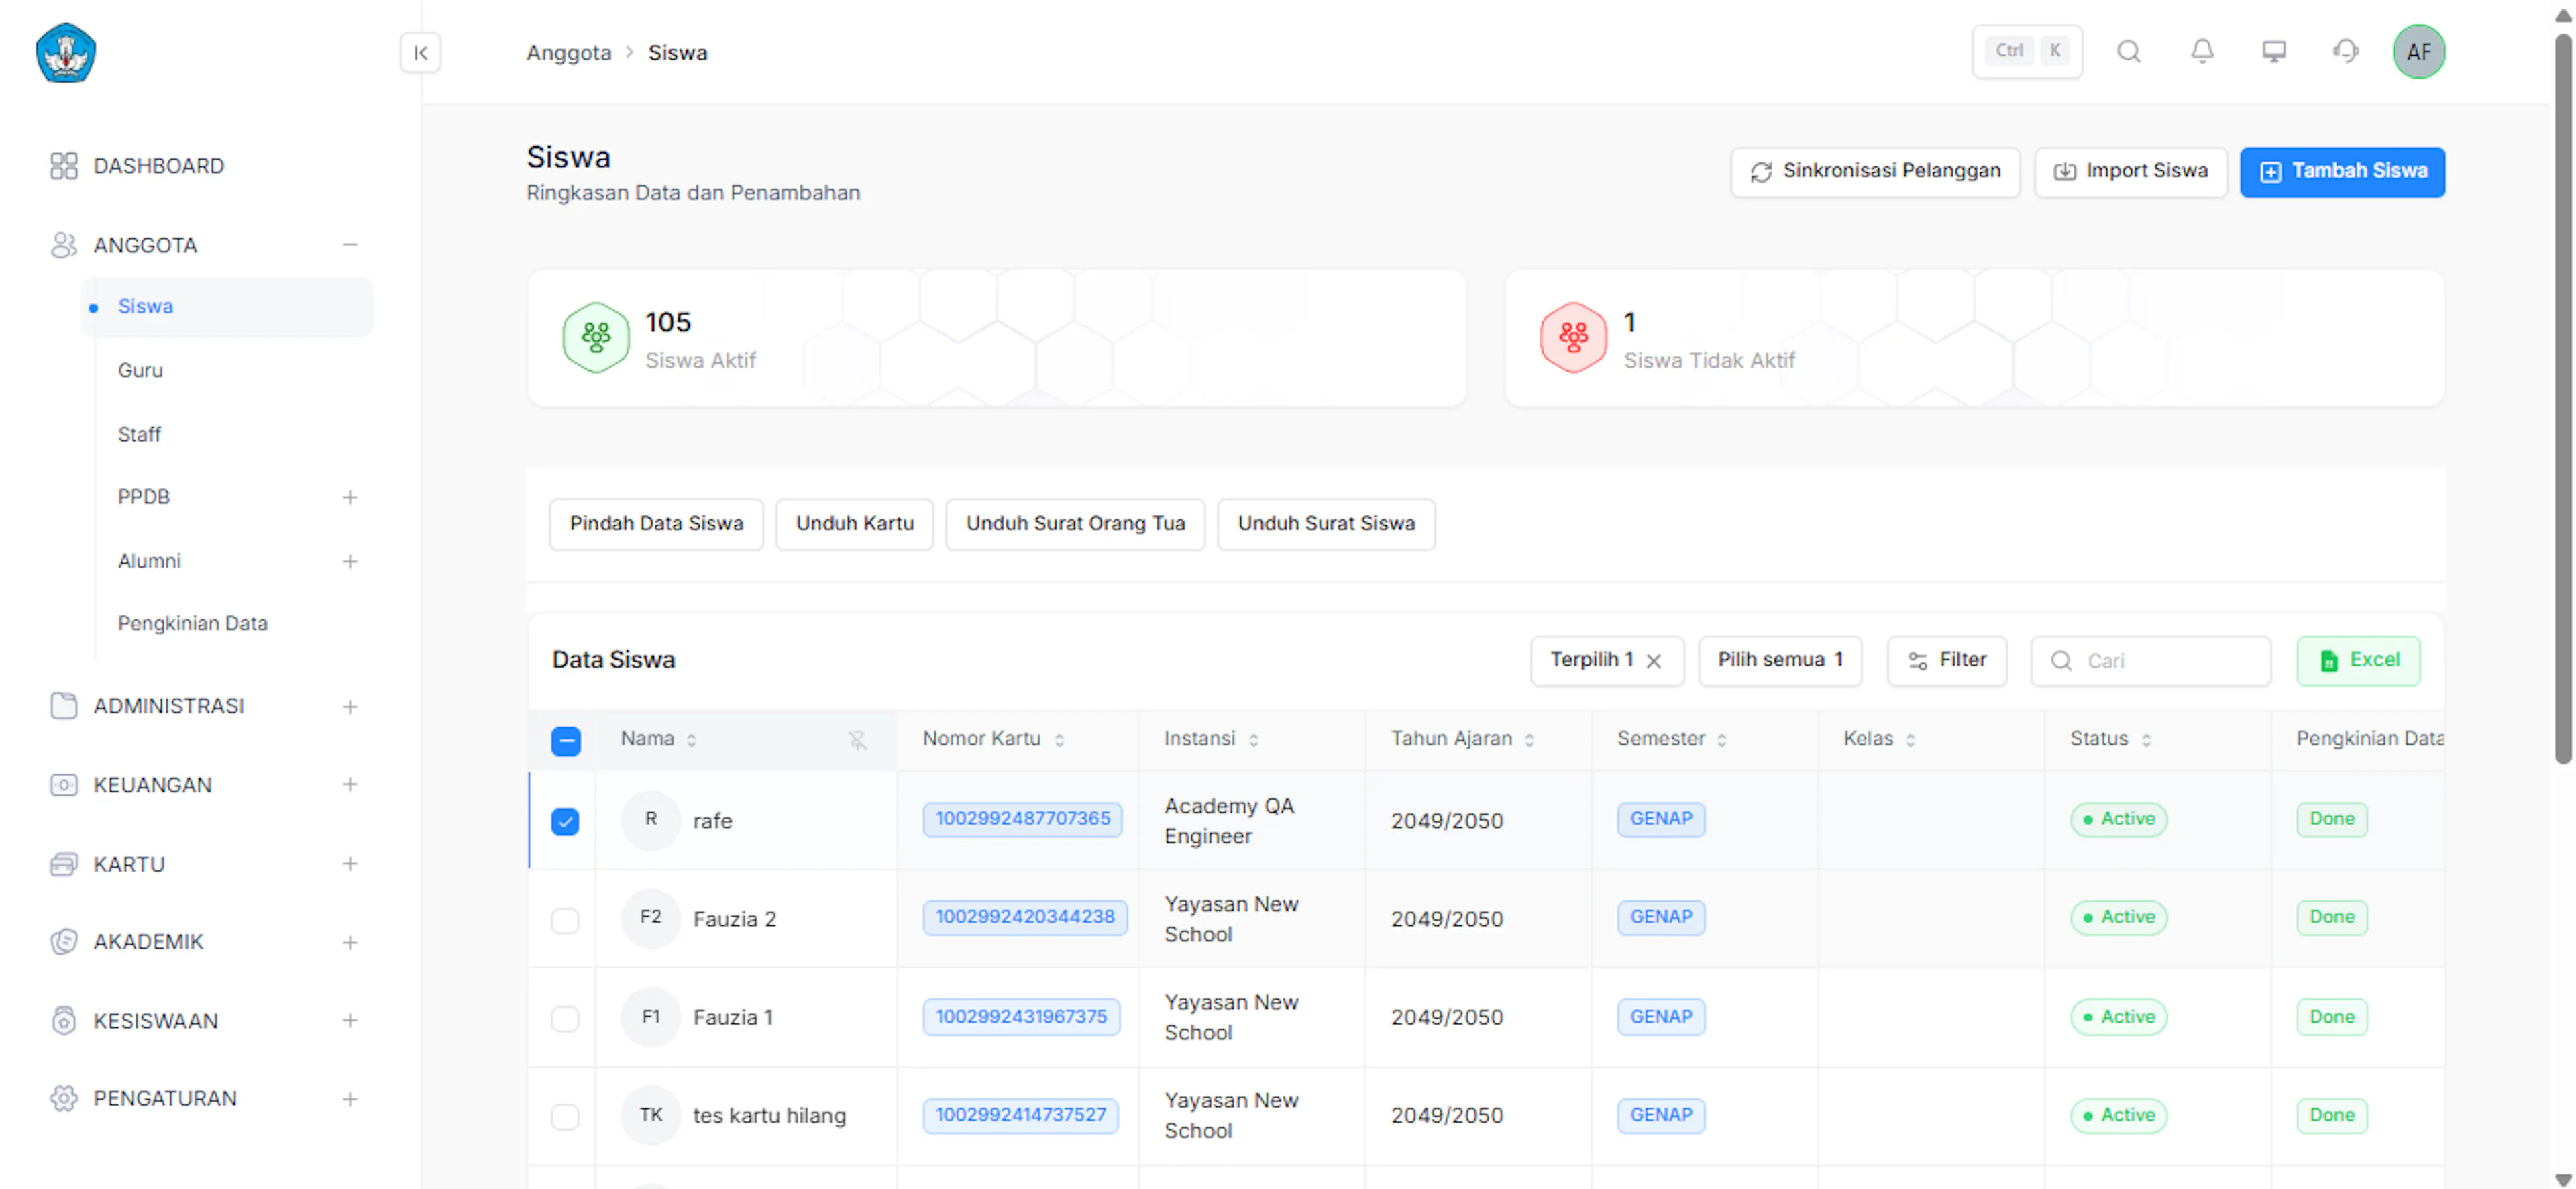Image resolution: width=2576 pixels, height=1189 pixels.
Task: Check the Fauzia 1 row checkbox
Action: click(565, 1018)
